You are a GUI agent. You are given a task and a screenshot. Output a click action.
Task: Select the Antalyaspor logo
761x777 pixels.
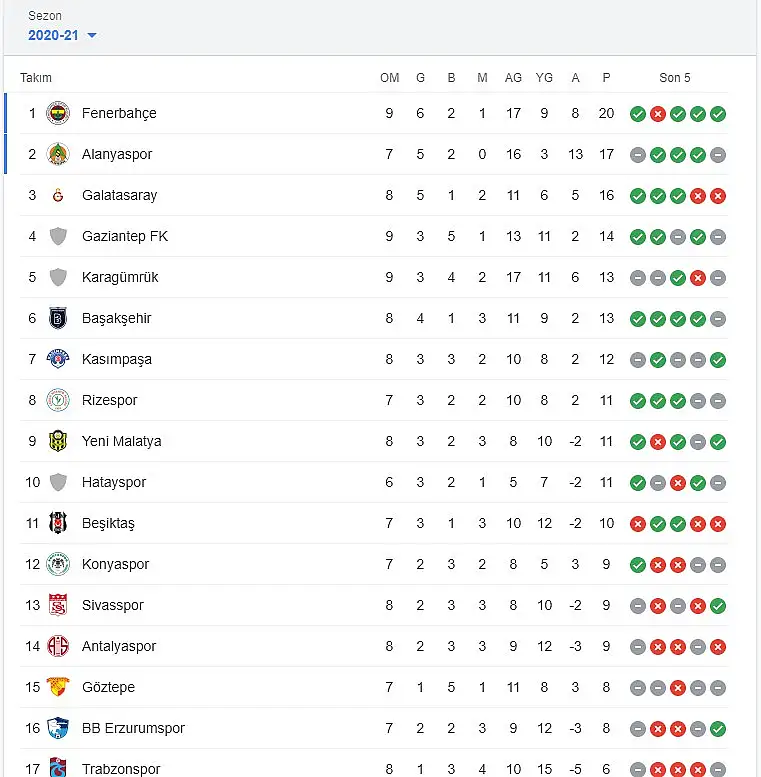(x=58, y=646)
